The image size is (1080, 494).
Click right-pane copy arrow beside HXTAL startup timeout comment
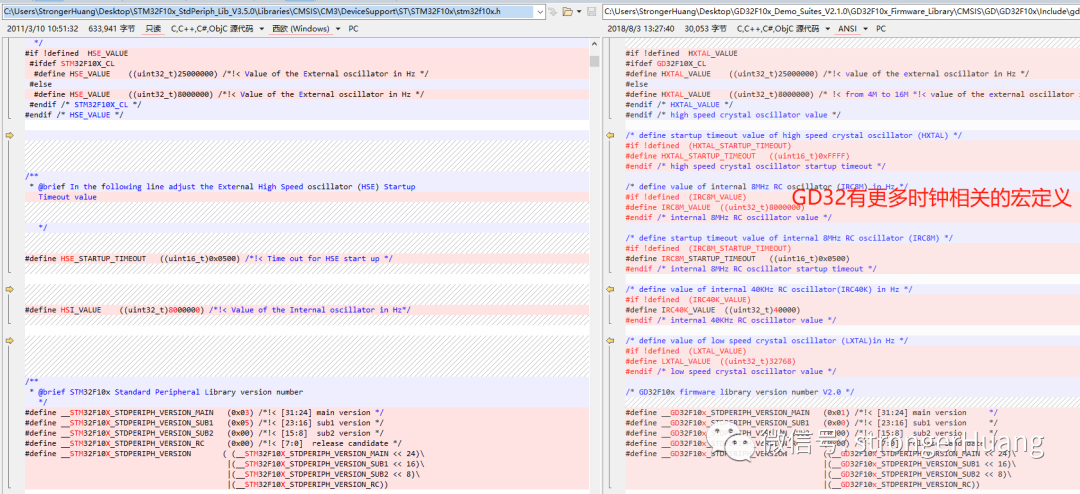610,136
